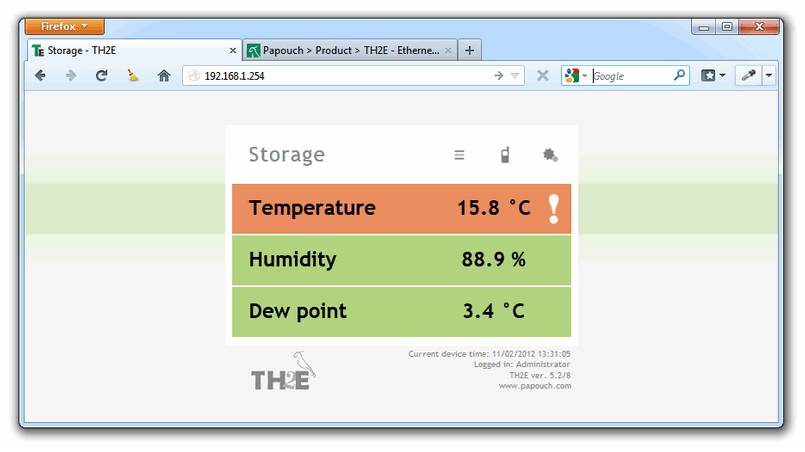The height and width of the screenshot is (452, 805).
Task: Switch to the Papouch Product TH2E tab
Action: coord(350,50)
